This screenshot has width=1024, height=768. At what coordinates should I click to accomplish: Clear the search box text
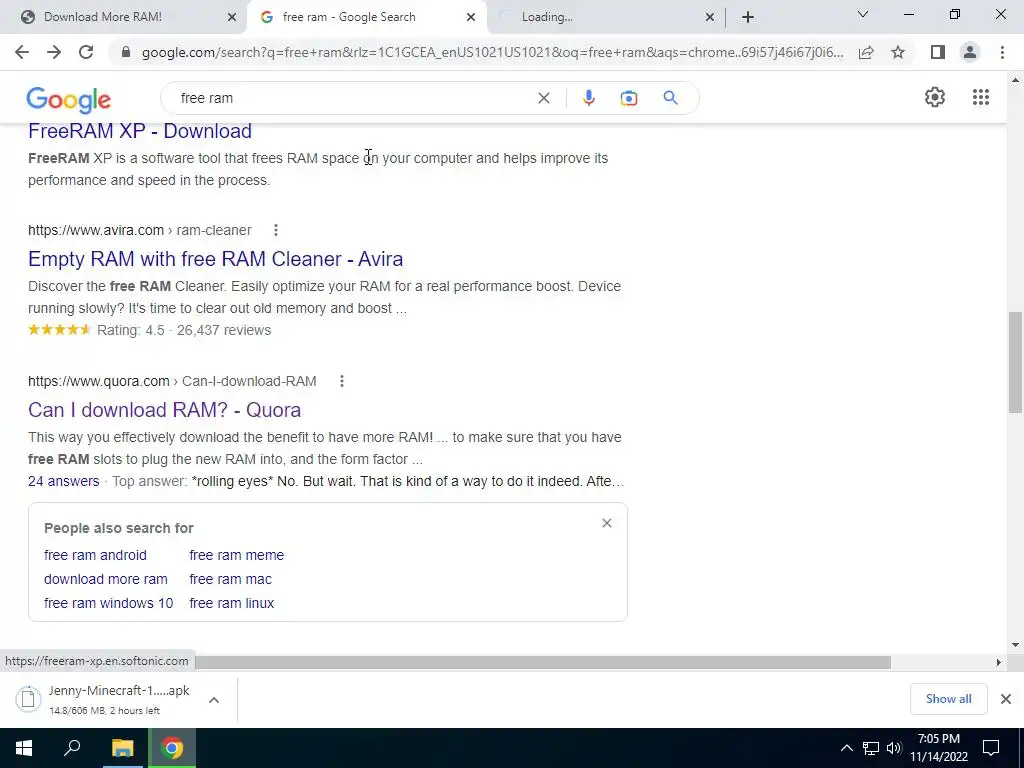543,98
